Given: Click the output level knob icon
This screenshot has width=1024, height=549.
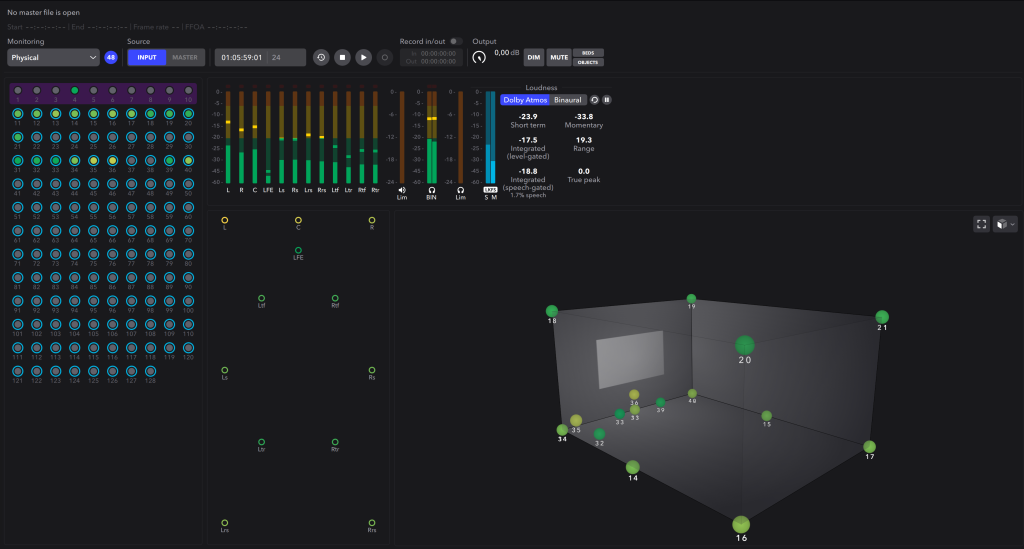Looking at the screenshot, I should click(x=479, y=58).
